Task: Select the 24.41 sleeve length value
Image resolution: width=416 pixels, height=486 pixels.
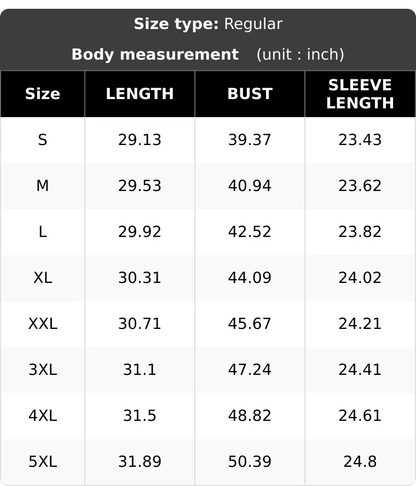Action: click(360, 370)
